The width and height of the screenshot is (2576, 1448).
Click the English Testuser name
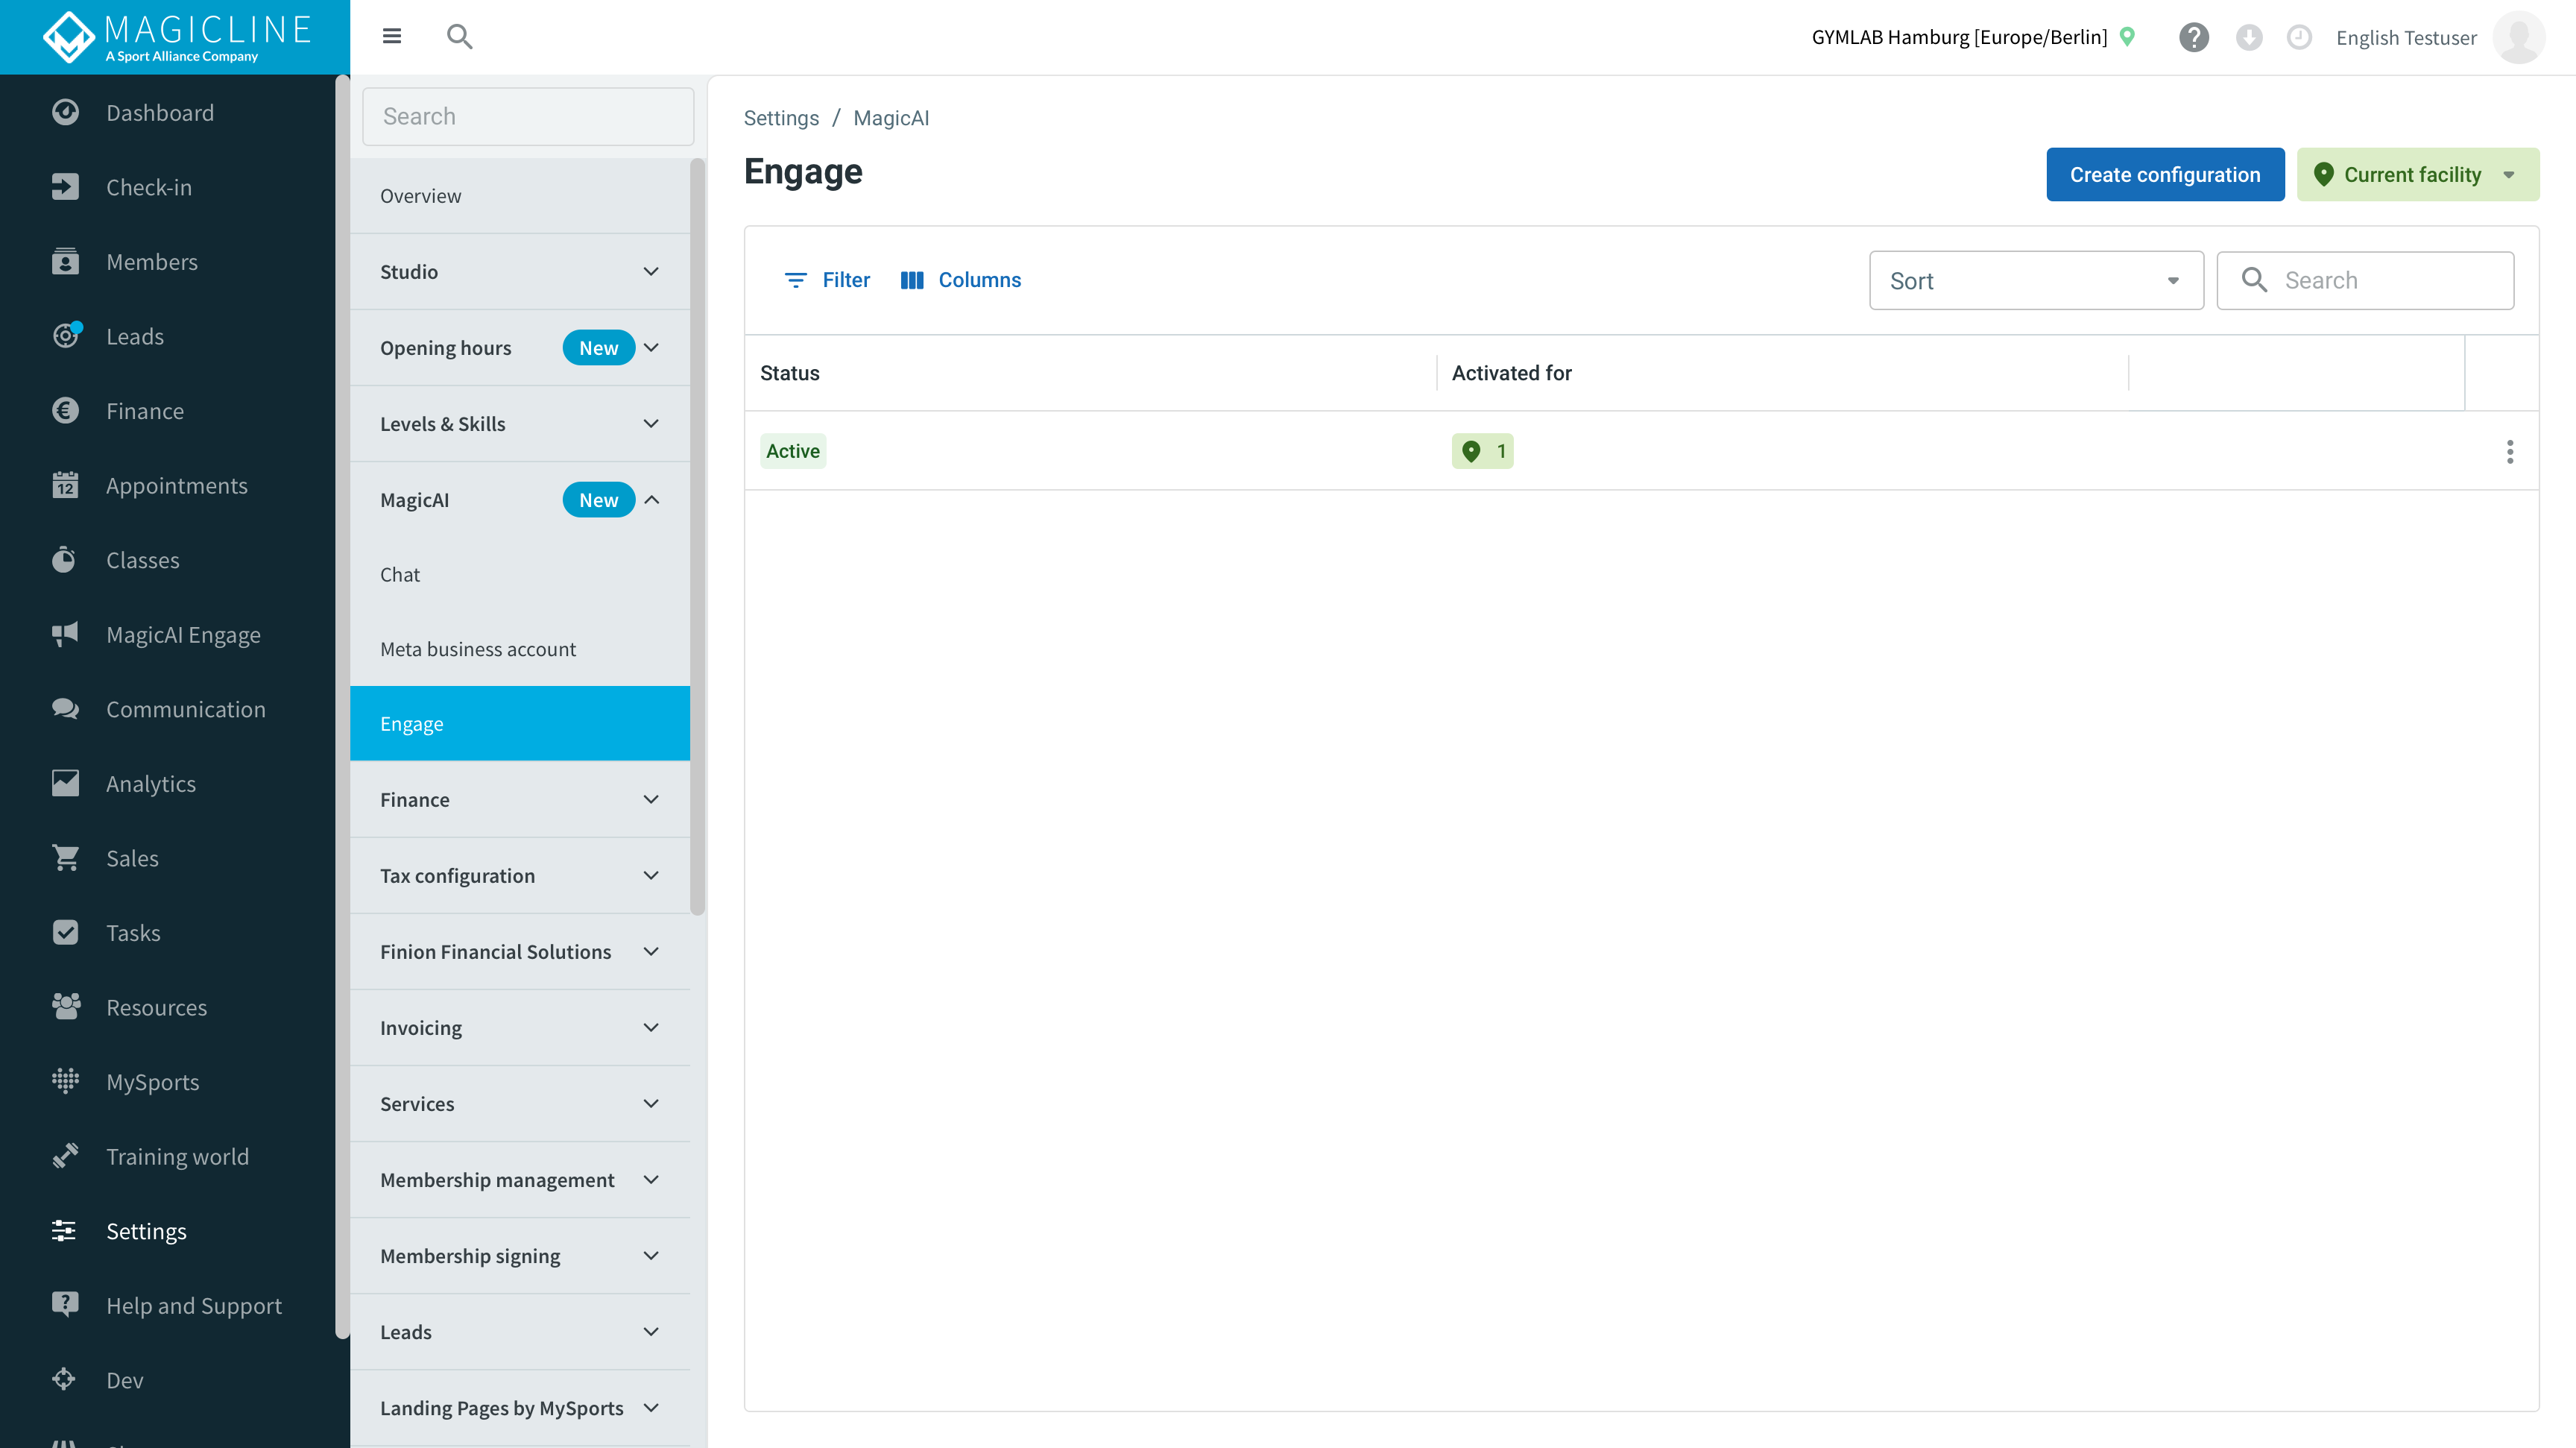[x=2406, y=38]
